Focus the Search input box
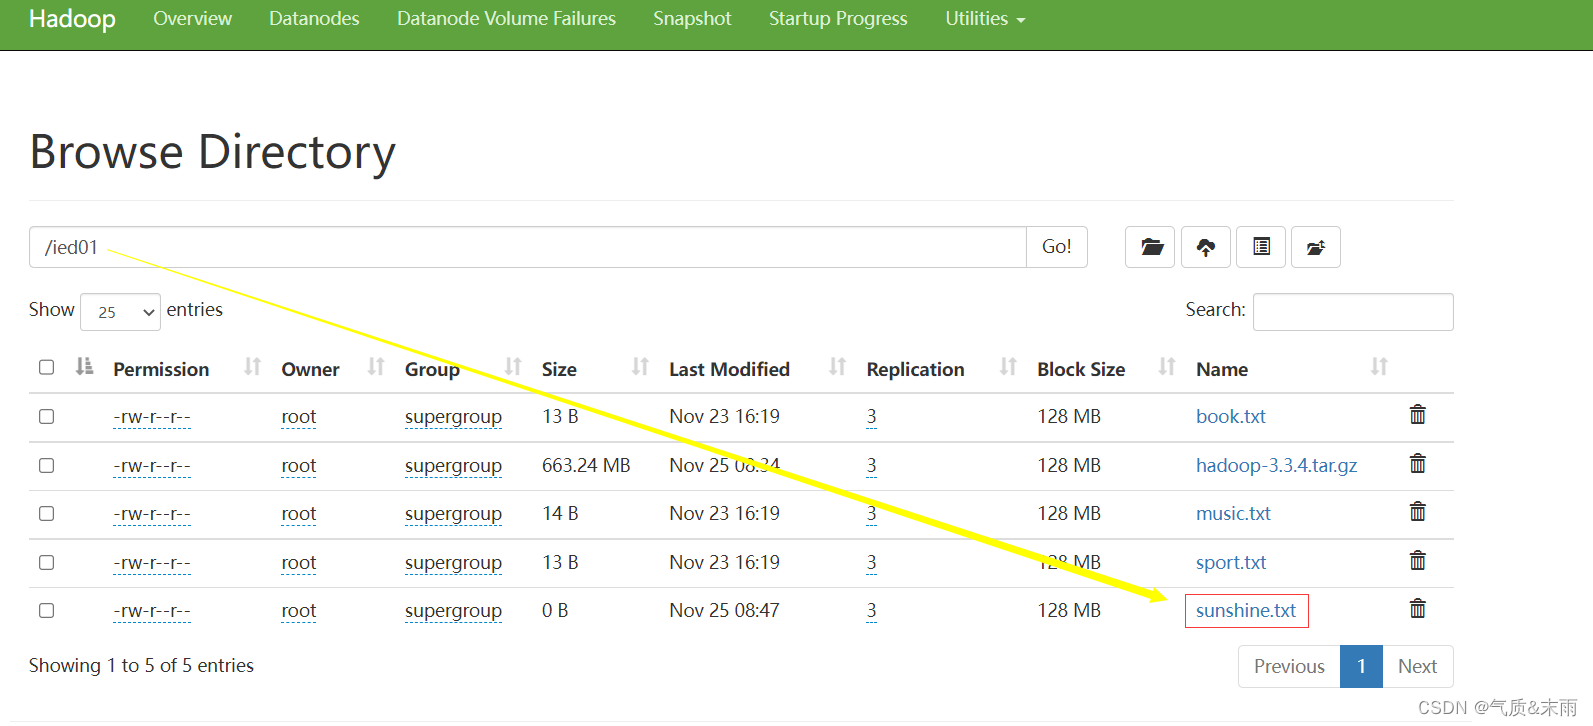Viewport: 1593px width, 726px height. pos(1353,311)
